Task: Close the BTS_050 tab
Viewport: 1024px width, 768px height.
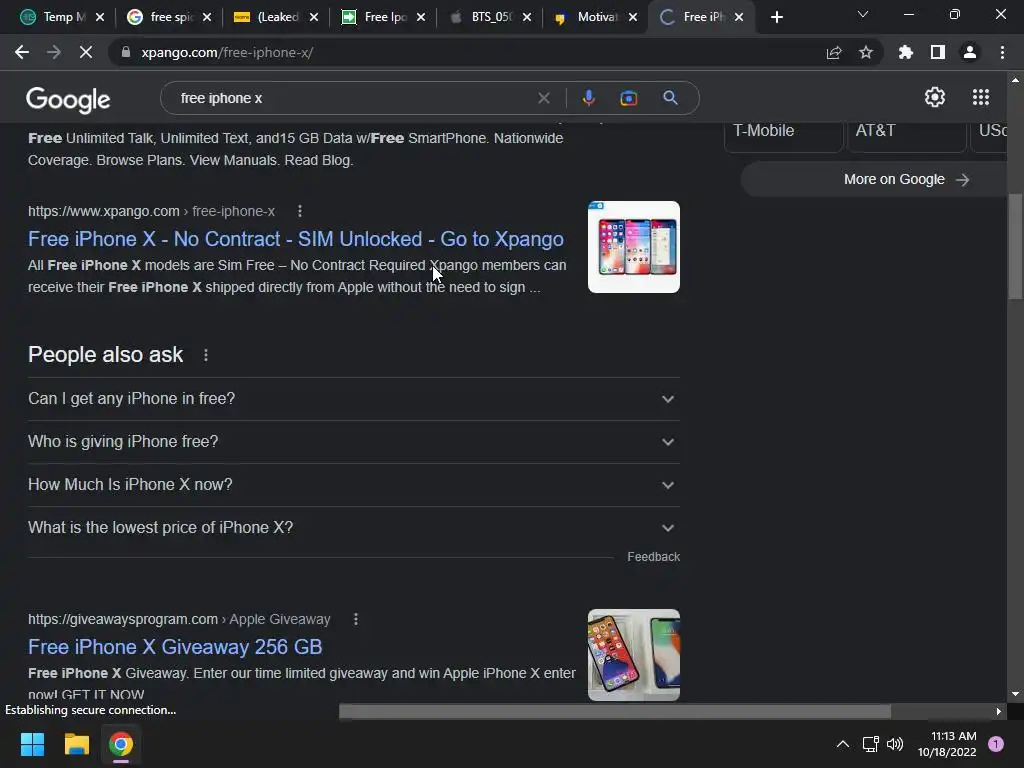Action: (x=527, y=18)
